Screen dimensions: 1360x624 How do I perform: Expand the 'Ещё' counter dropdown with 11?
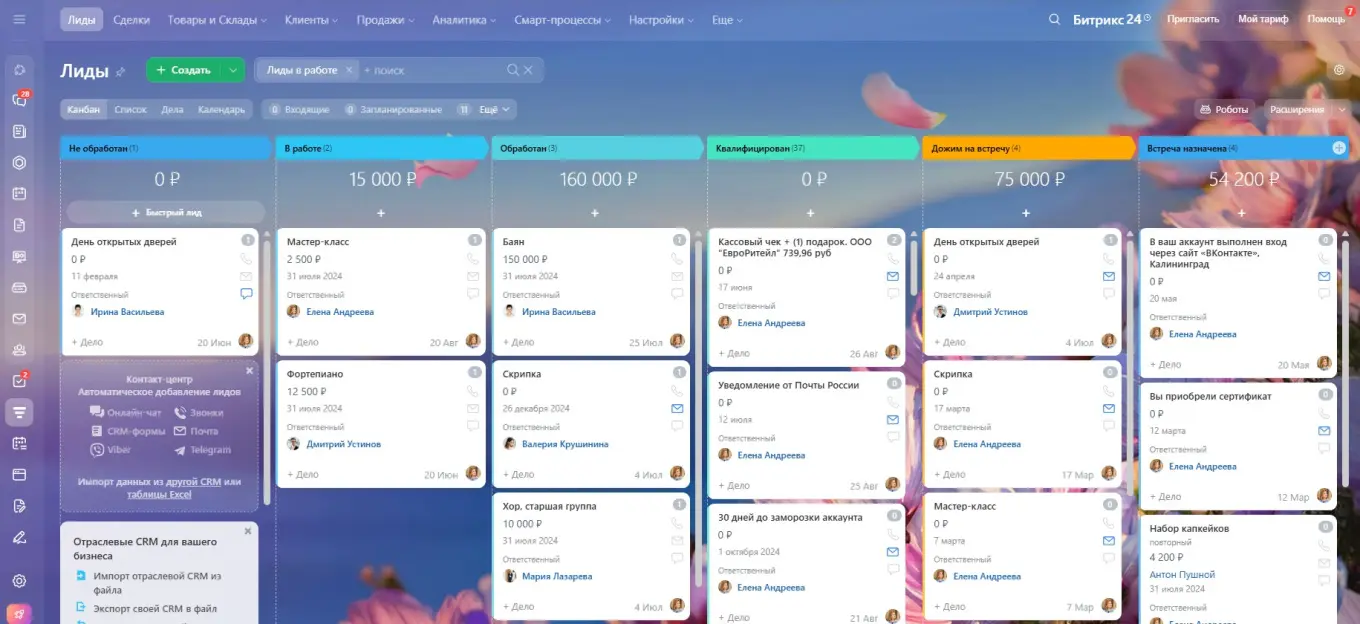[484, 109]
